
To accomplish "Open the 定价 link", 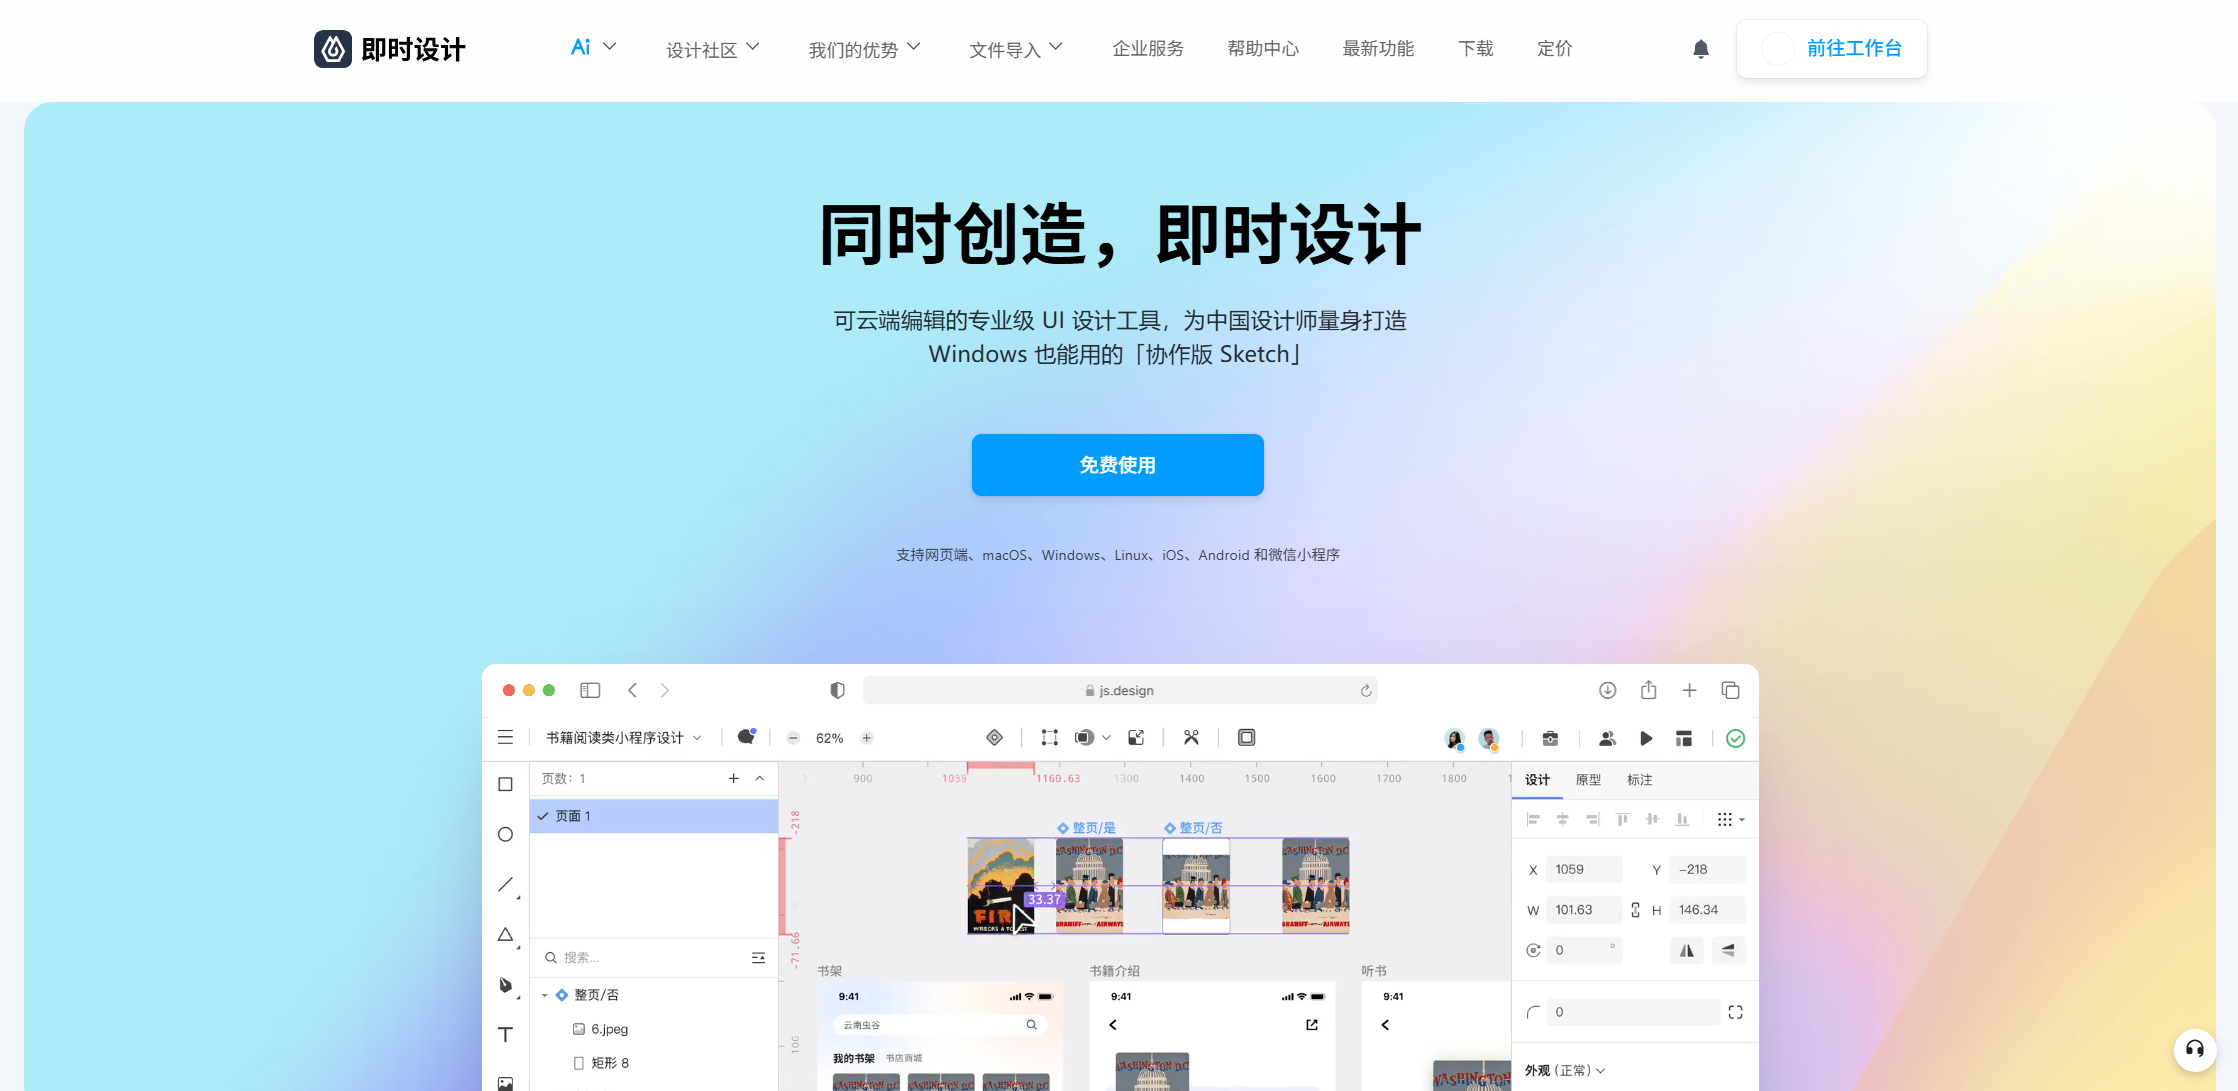I will 1555,49.
